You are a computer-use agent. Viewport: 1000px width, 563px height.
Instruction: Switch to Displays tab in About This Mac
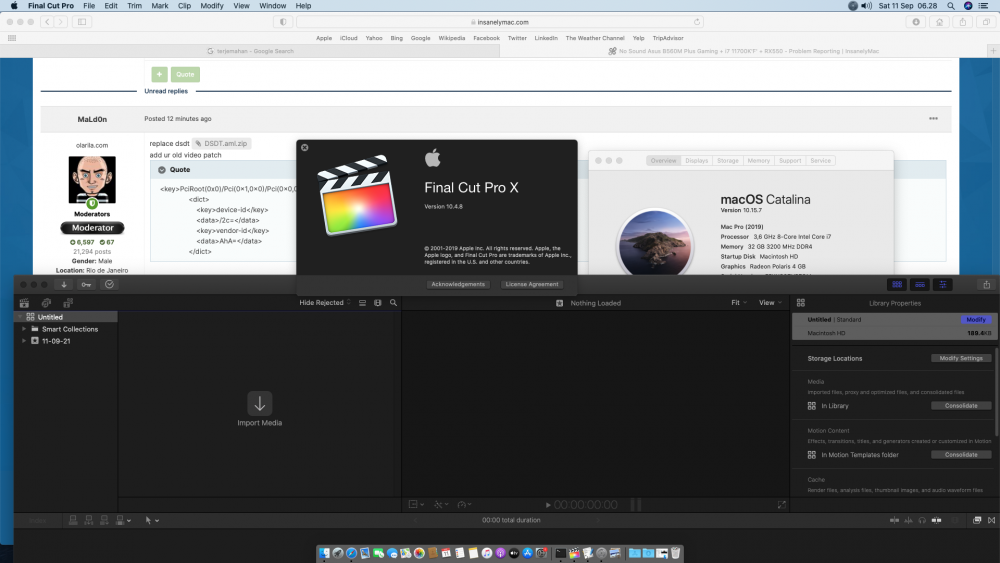(696, 161)
